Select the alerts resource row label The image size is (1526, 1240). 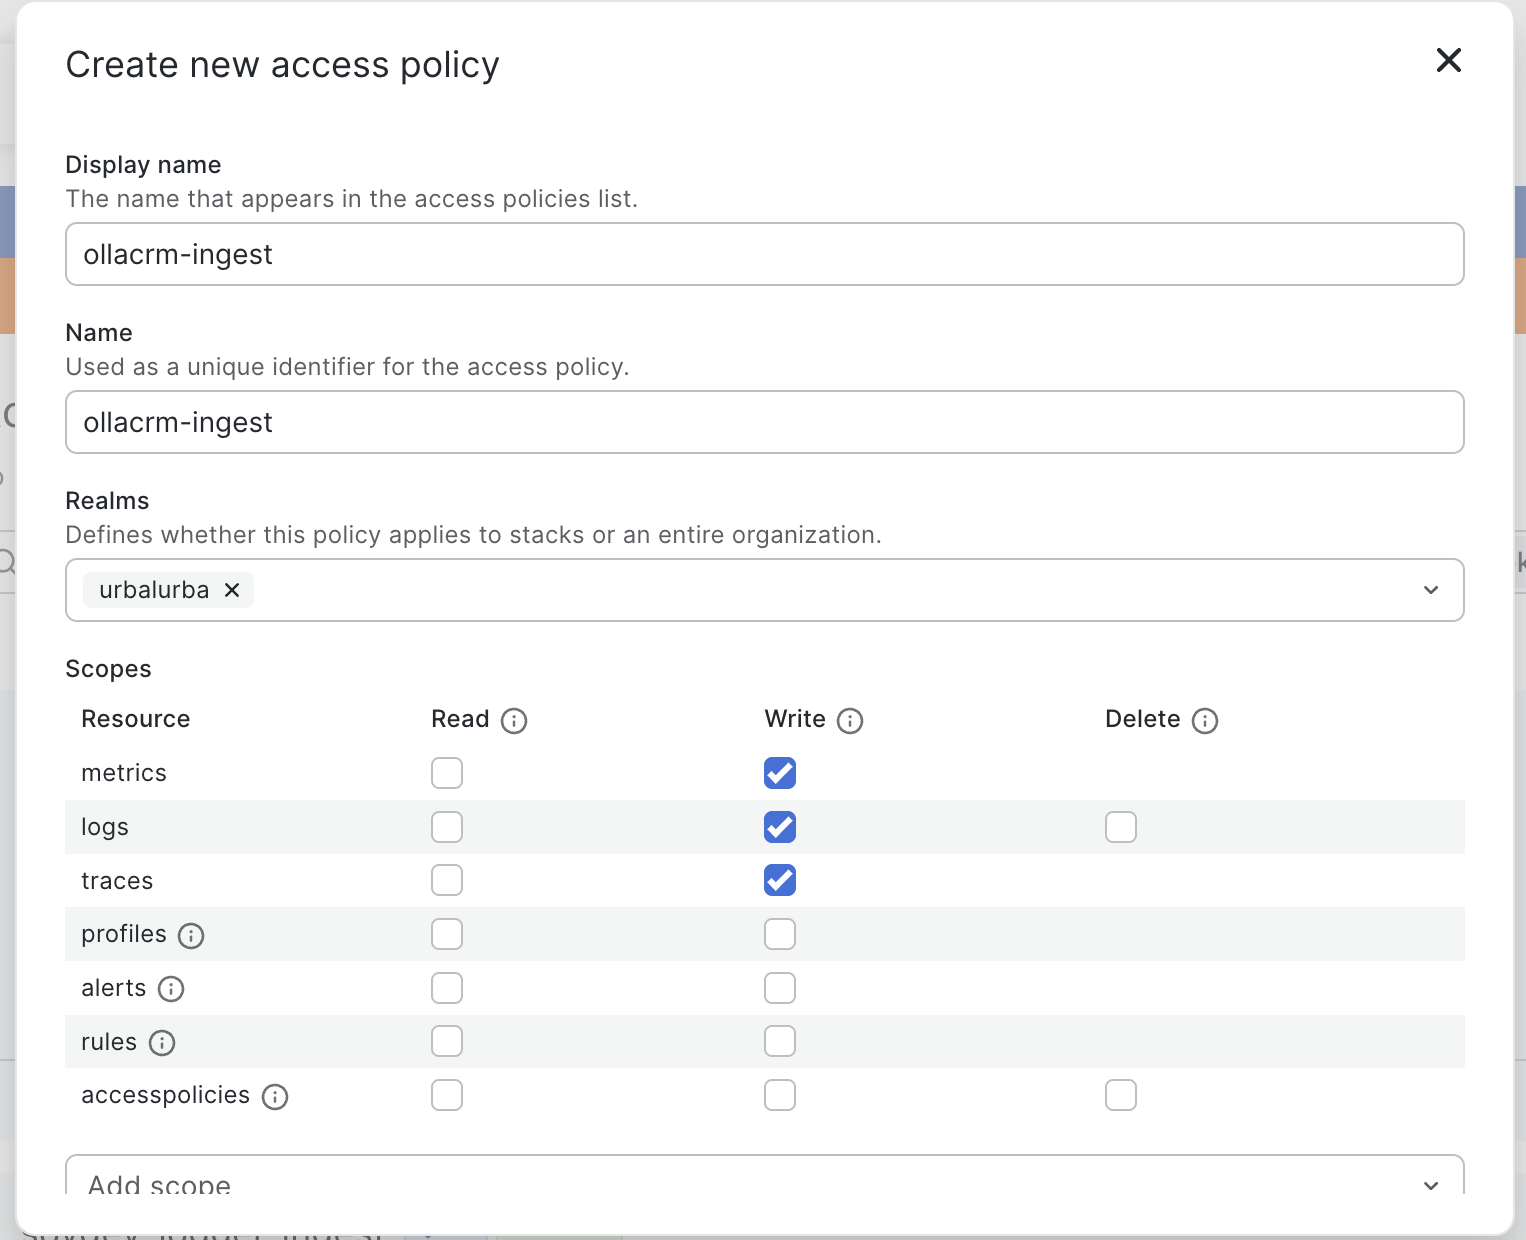coord(114,988)
